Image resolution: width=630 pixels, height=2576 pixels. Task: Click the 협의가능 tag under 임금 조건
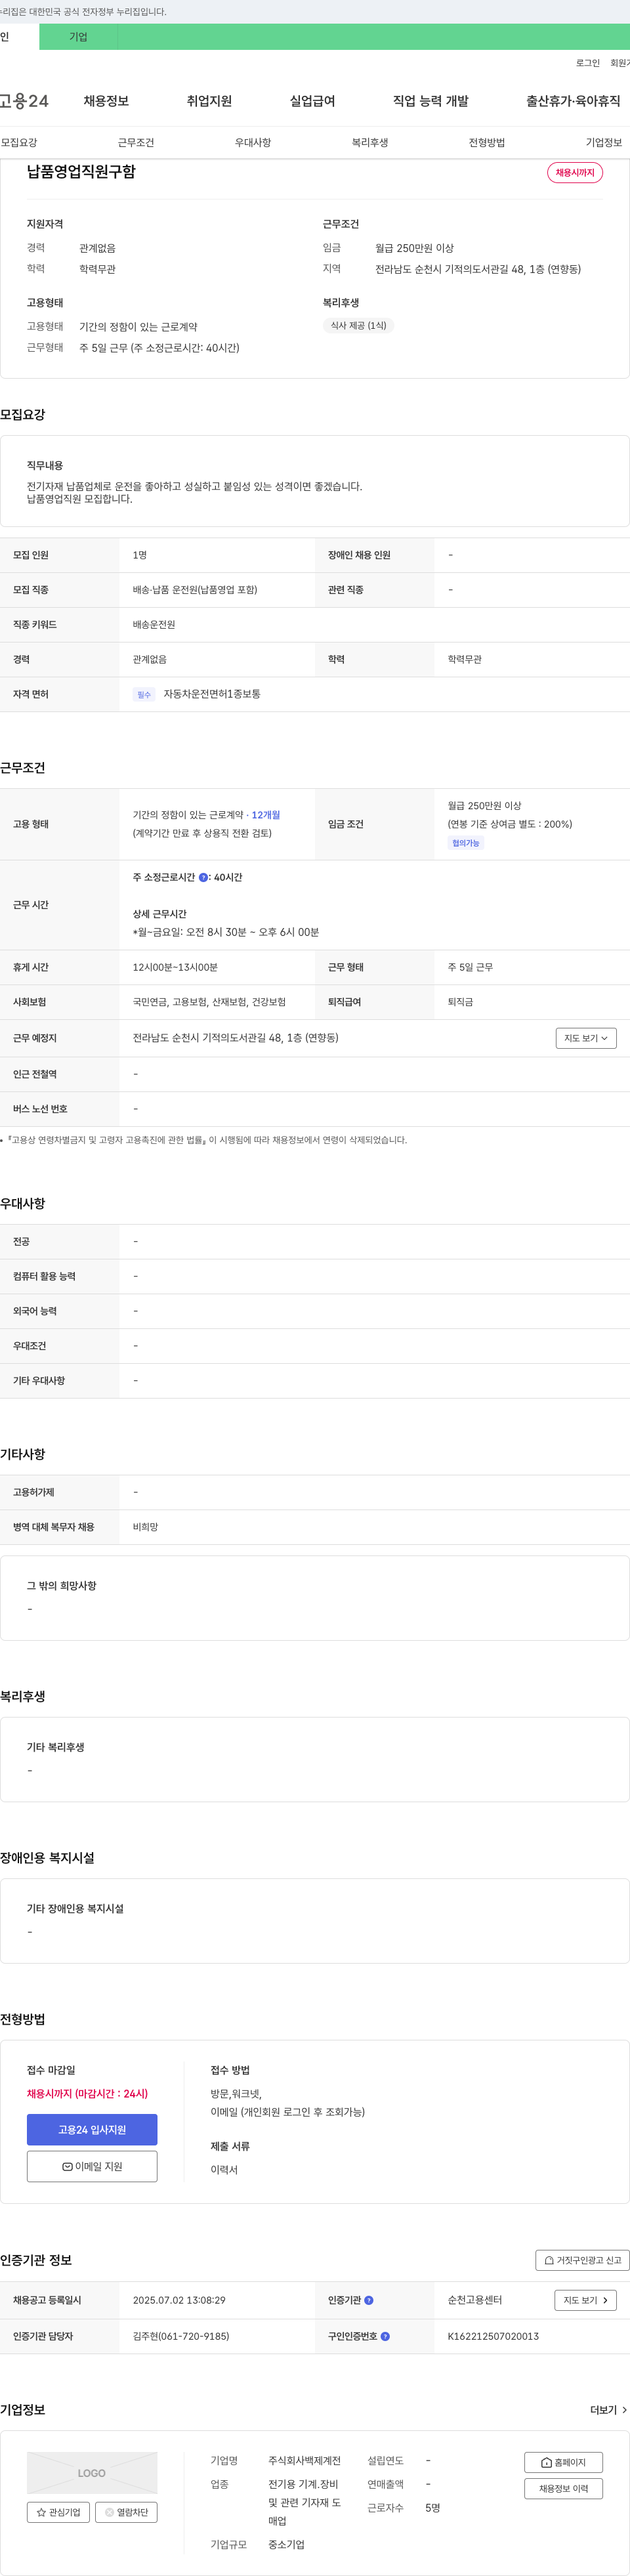coord(466,843)
